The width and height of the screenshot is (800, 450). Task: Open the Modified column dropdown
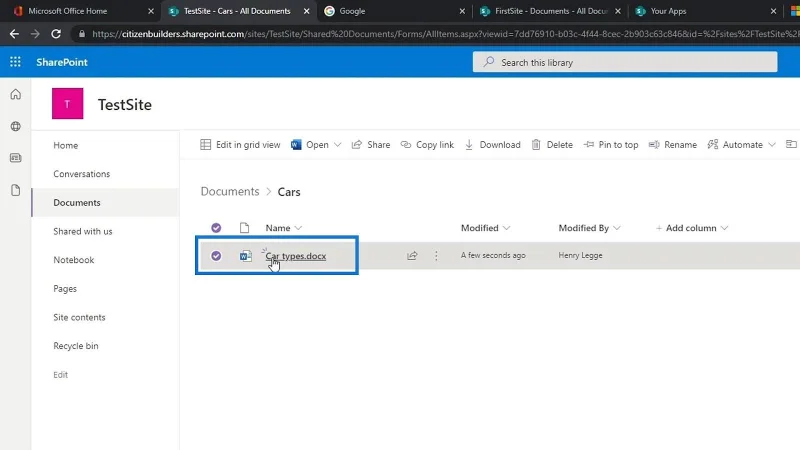[506, 228]
